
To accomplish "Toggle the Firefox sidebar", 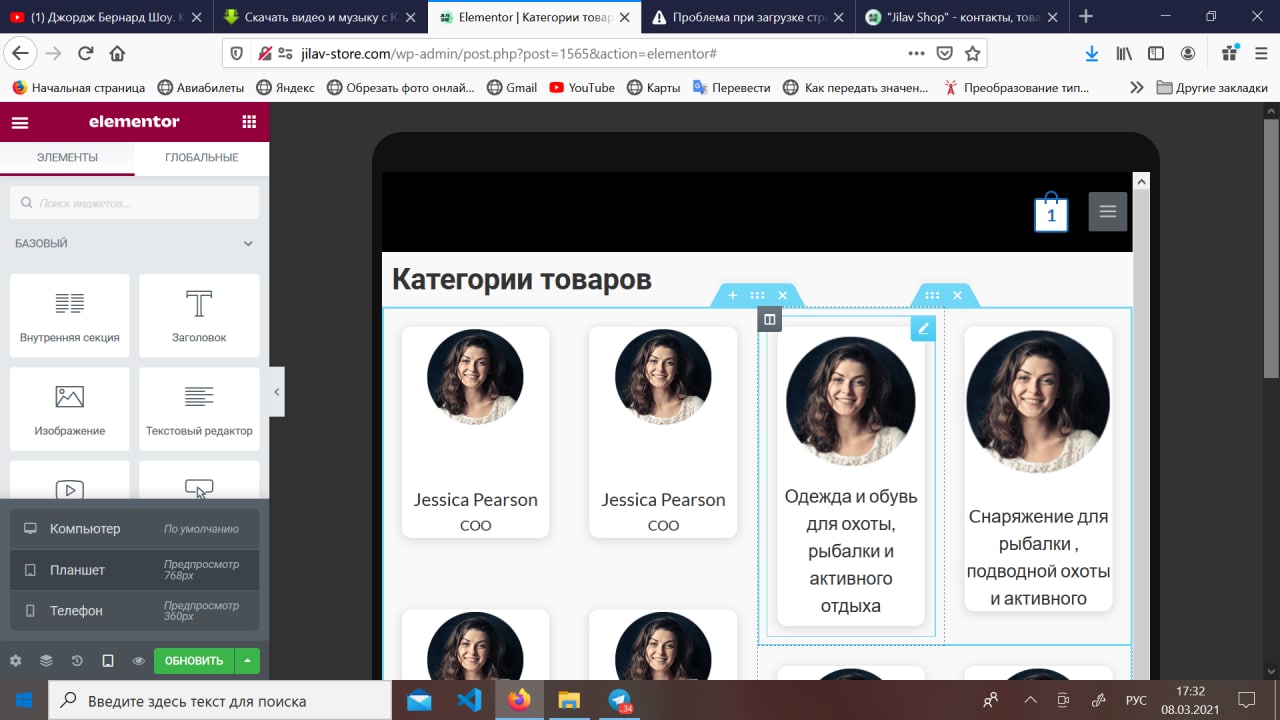I will pyautogui.click(x=1156, y=54).
